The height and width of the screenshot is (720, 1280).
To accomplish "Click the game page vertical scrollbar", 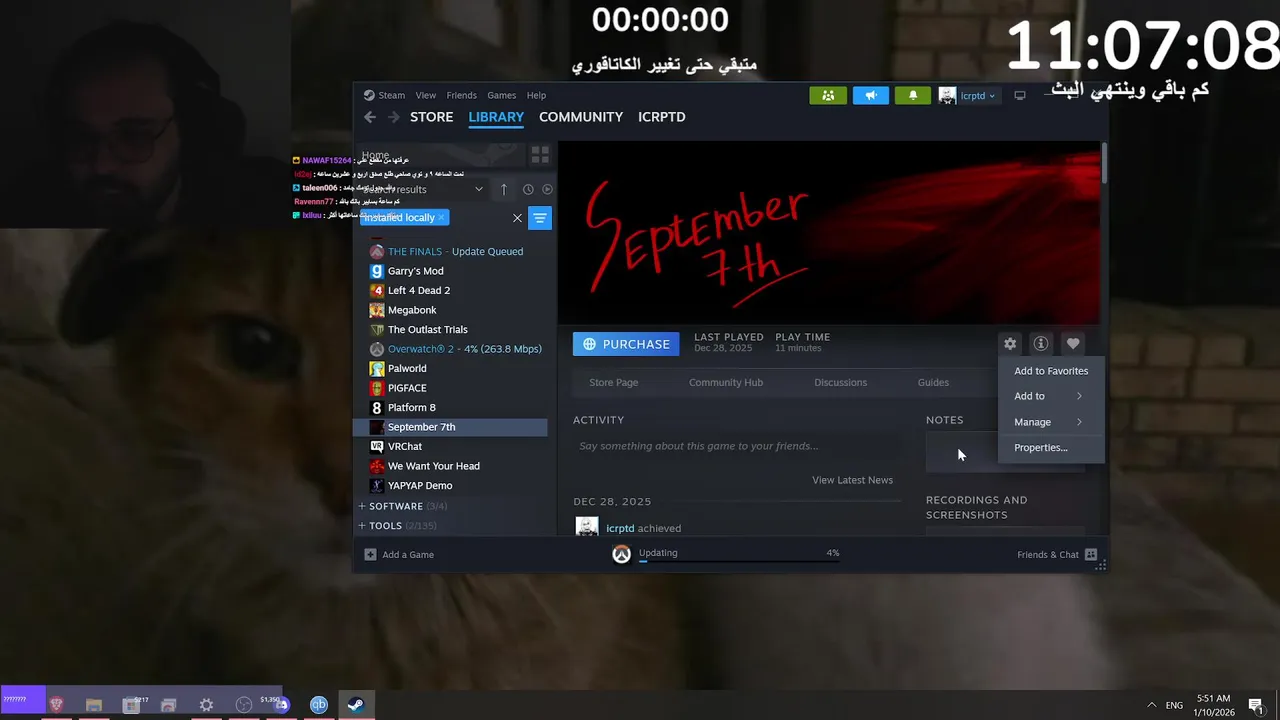I will (1104, 164).
